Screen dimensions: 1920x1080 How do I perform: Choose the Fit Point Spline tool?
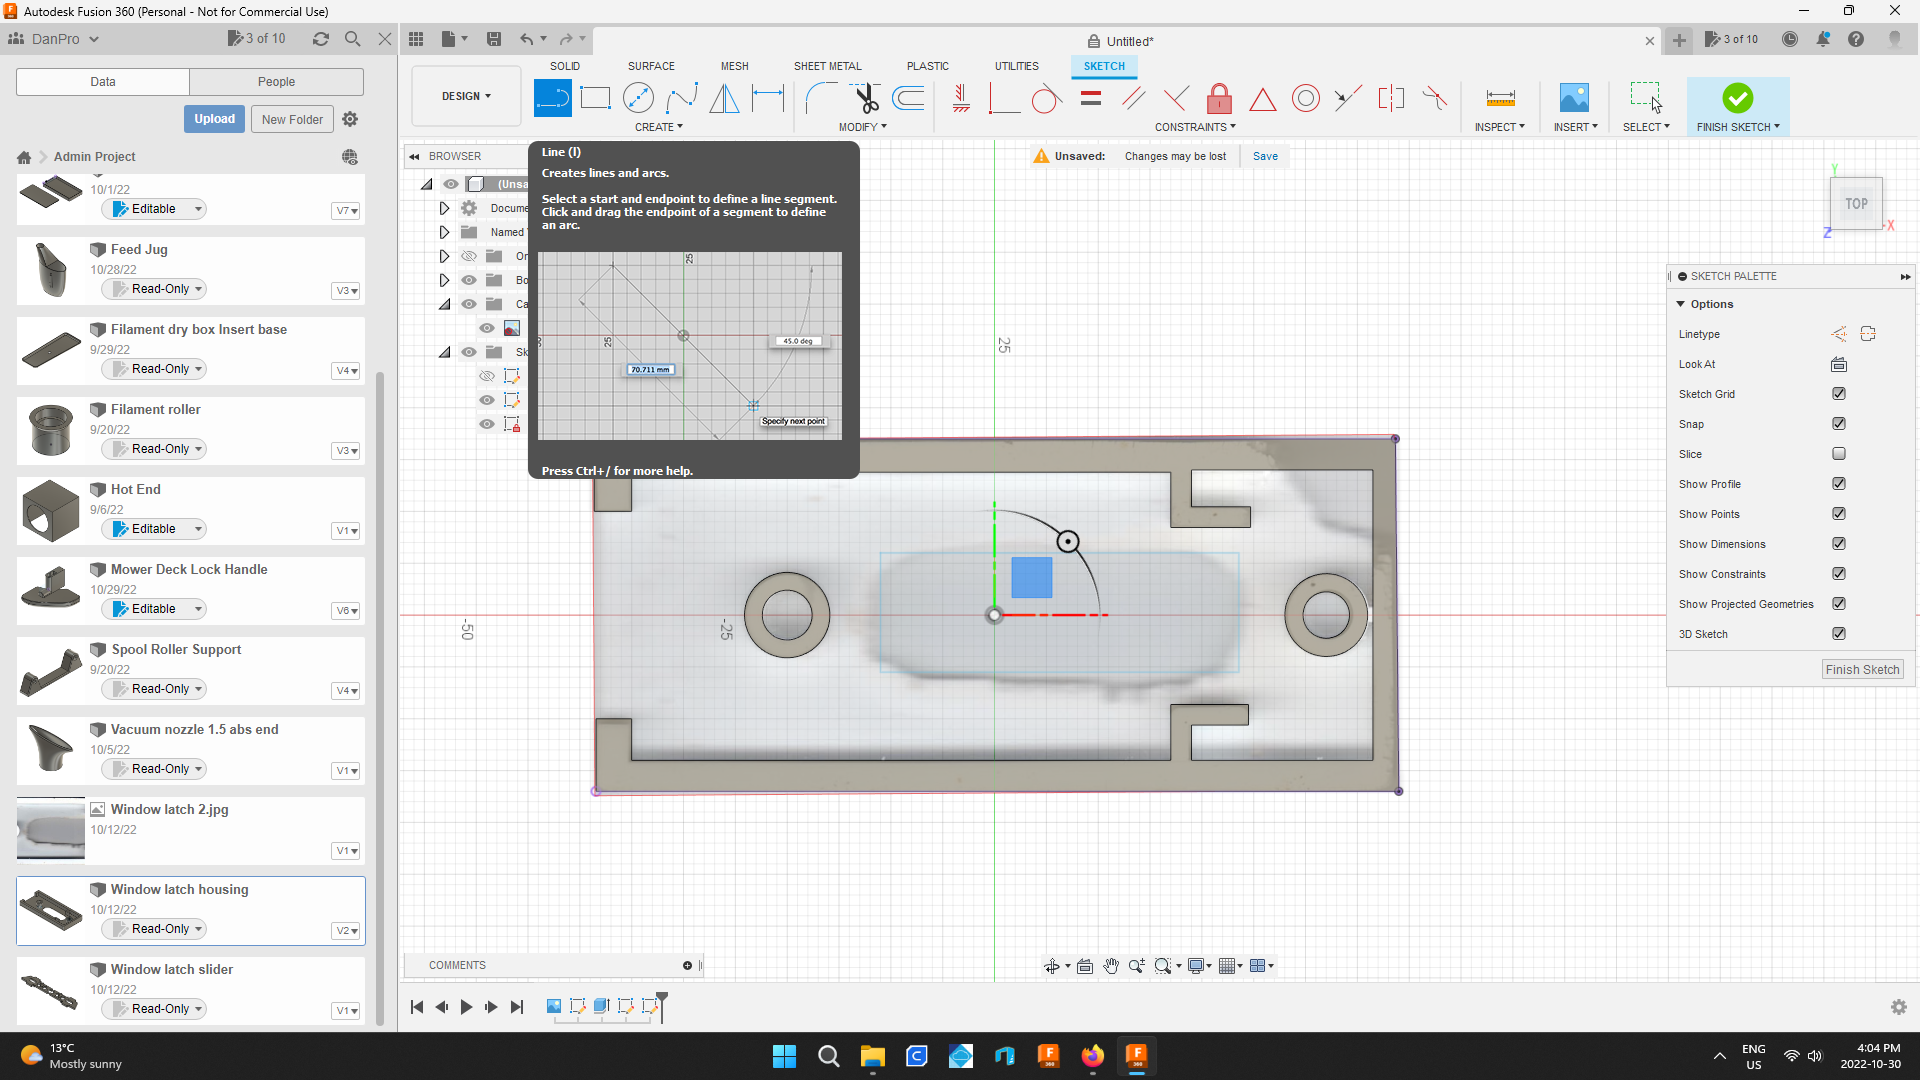(x=682, y=98)
